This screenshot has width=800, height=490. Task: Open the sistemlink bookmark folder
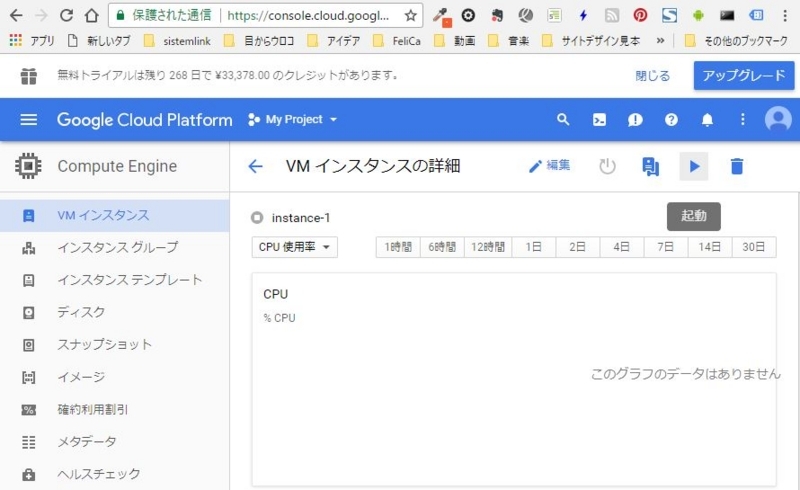tap(177, 41)
